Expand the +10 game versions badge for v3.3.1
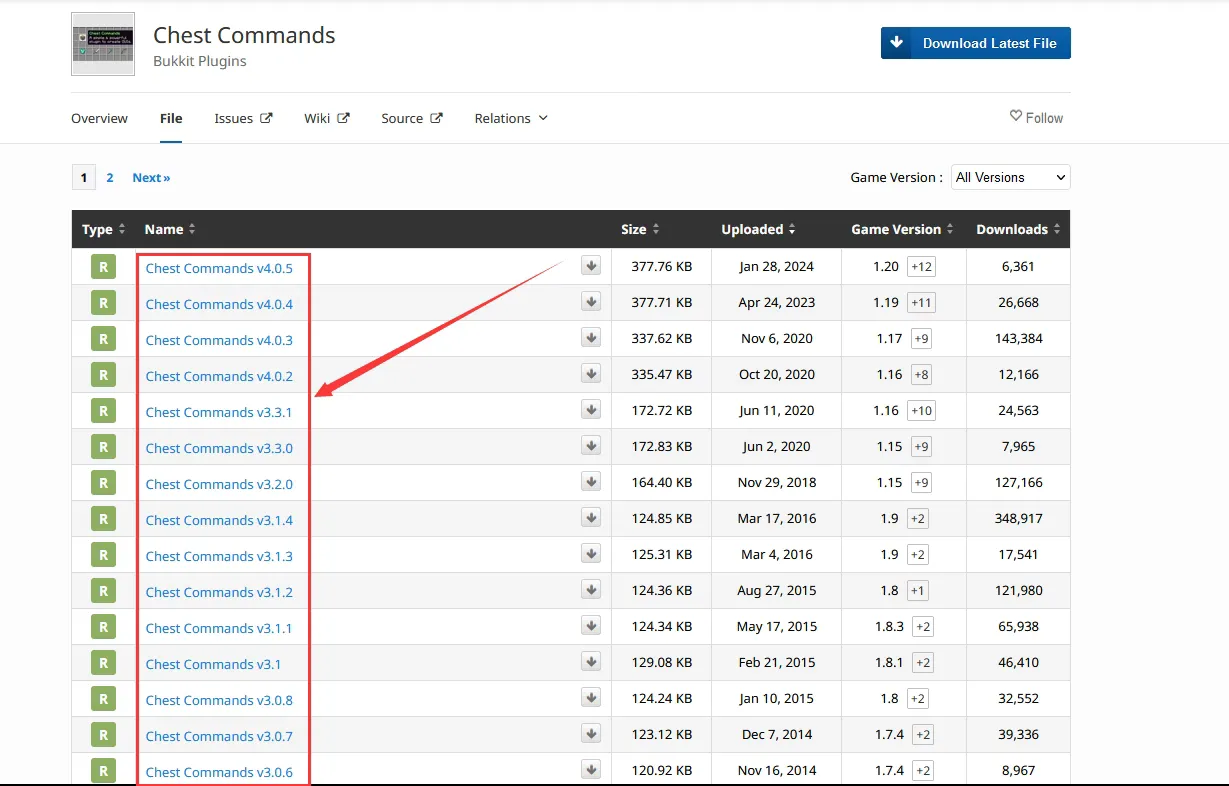1229x786 pixels. click(921, 411)
